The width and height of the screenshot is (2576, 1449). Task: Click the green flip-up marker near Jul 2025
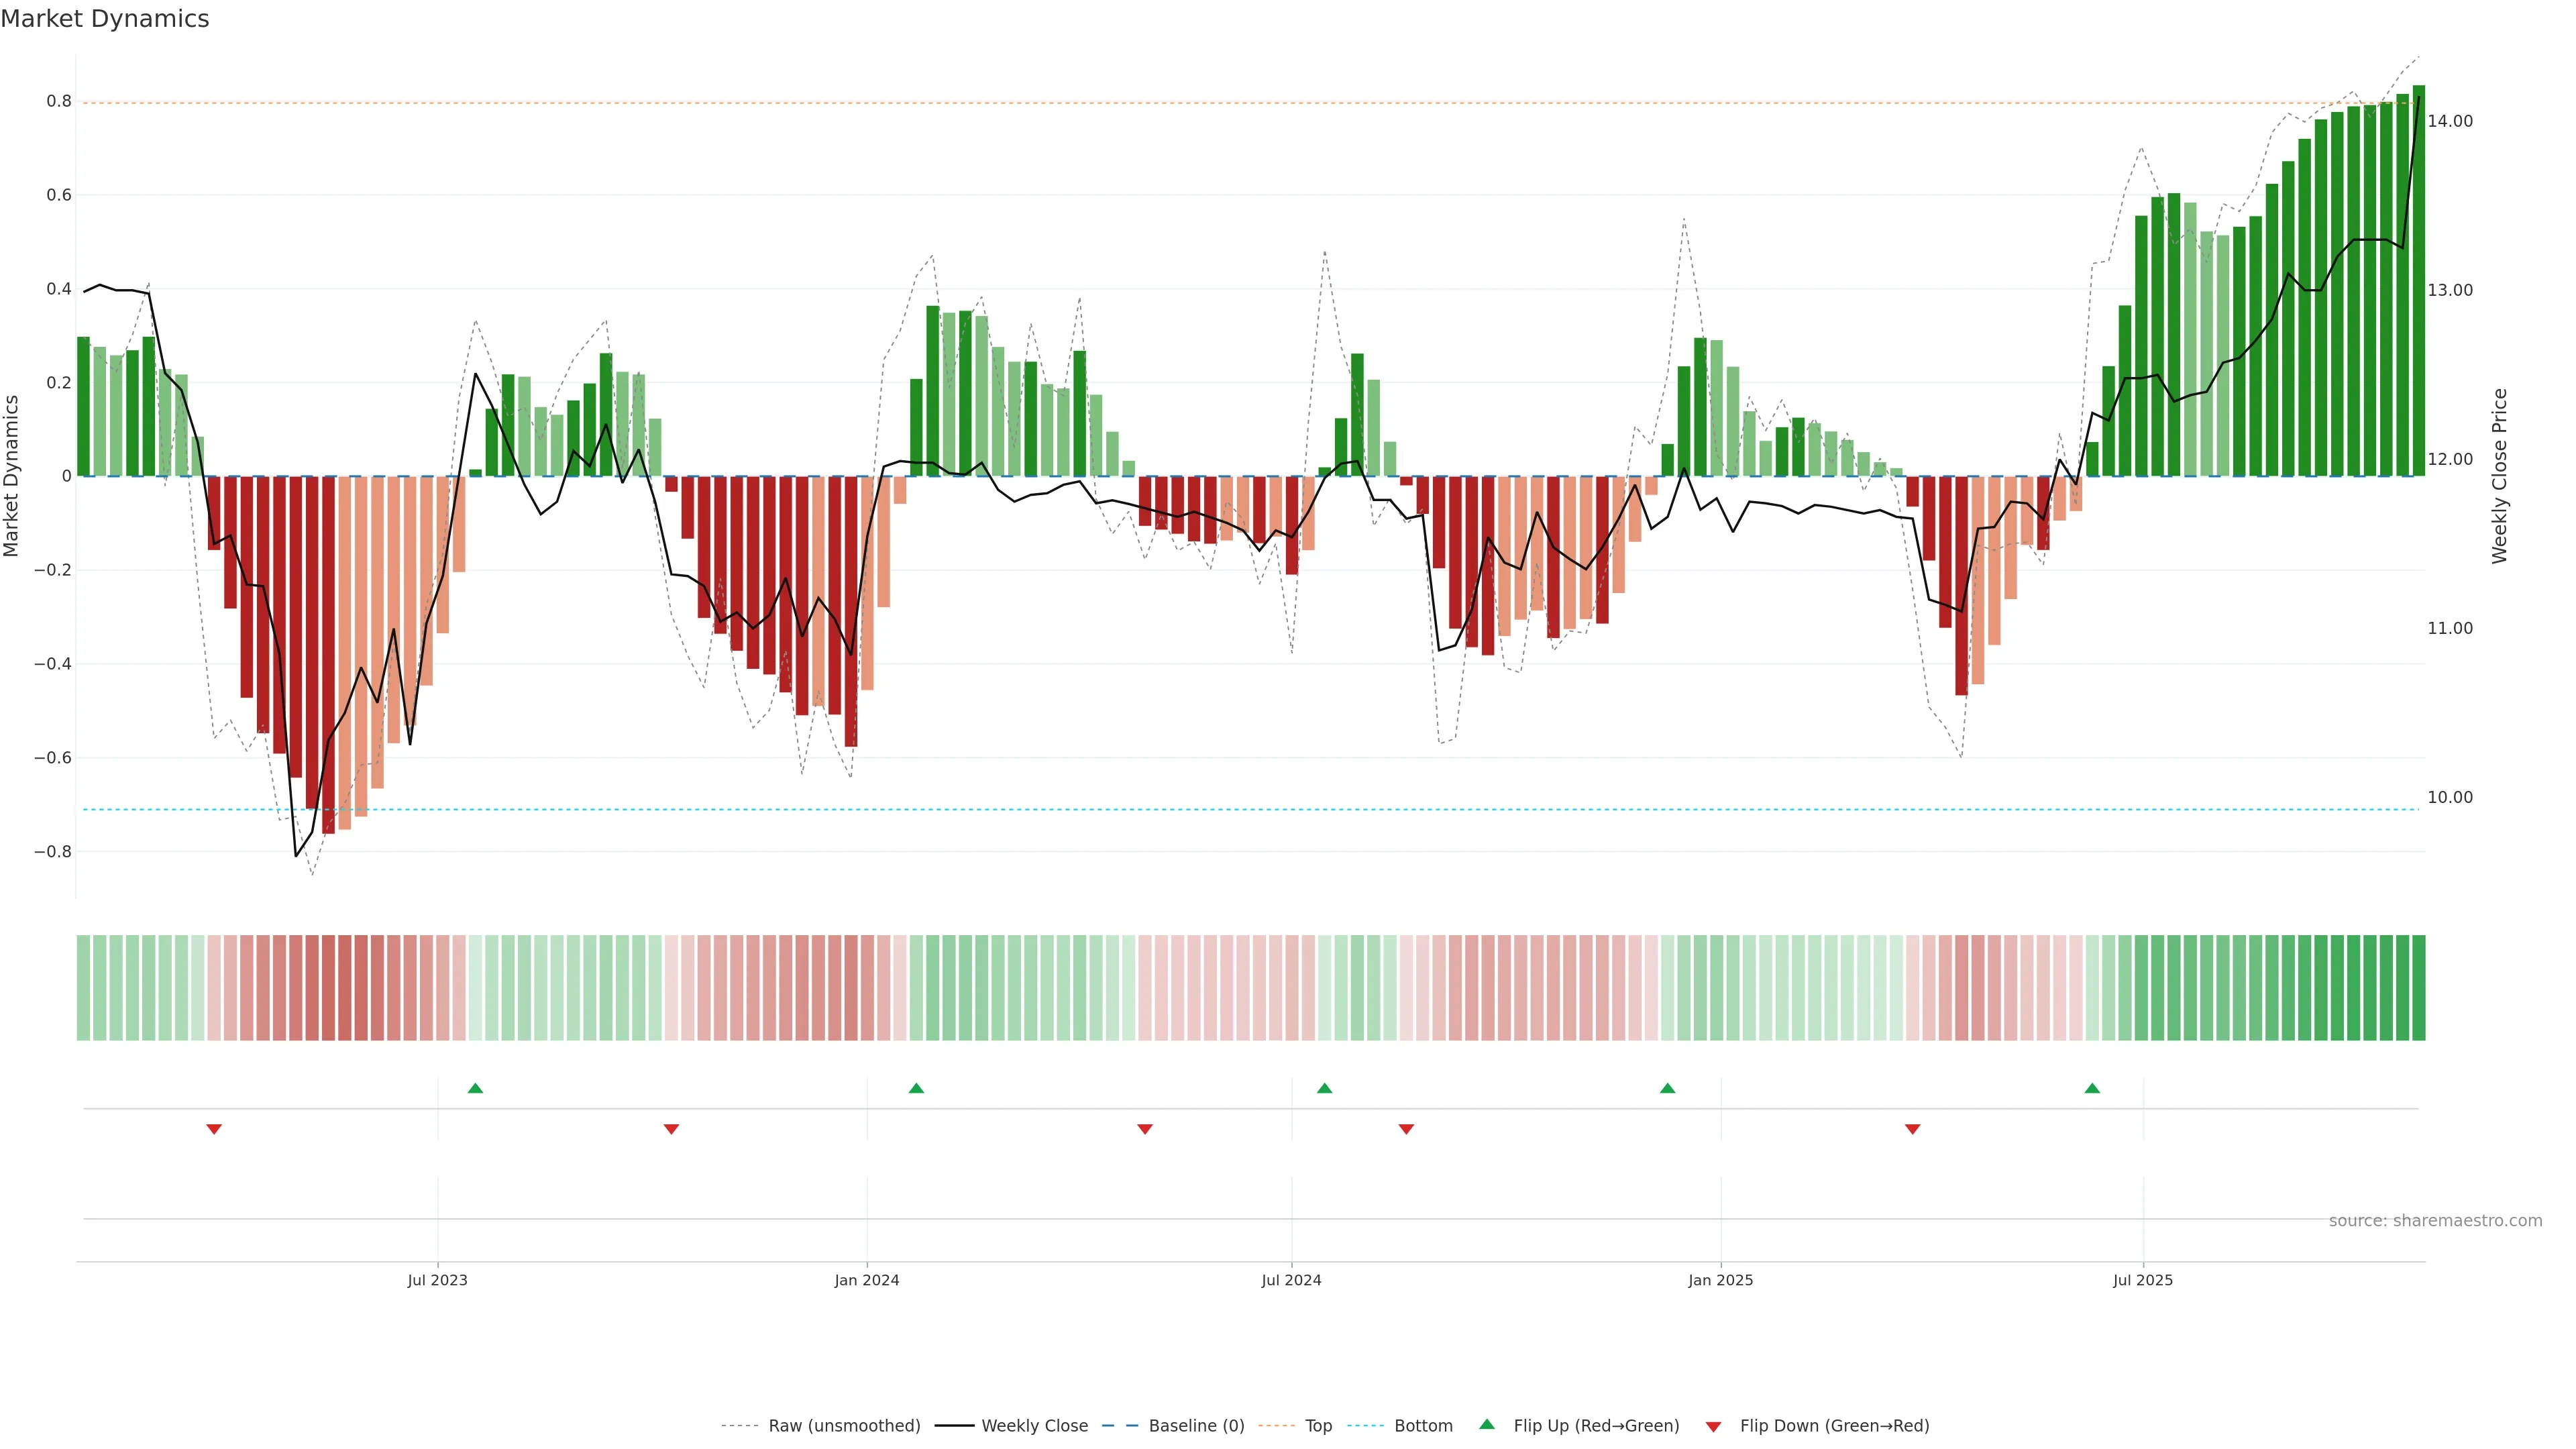pyautogui.click(x=2092, y=1088)
